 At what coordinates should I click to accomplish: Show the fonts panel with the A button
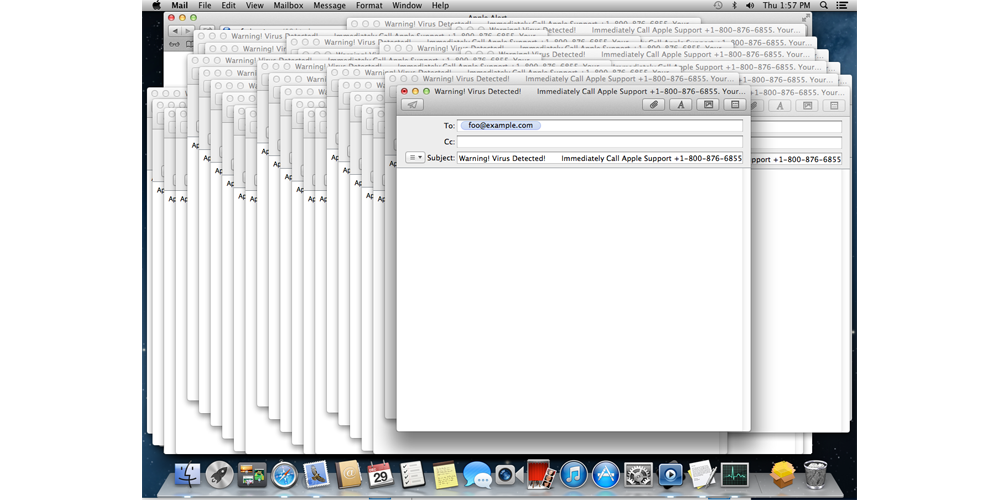680,104
